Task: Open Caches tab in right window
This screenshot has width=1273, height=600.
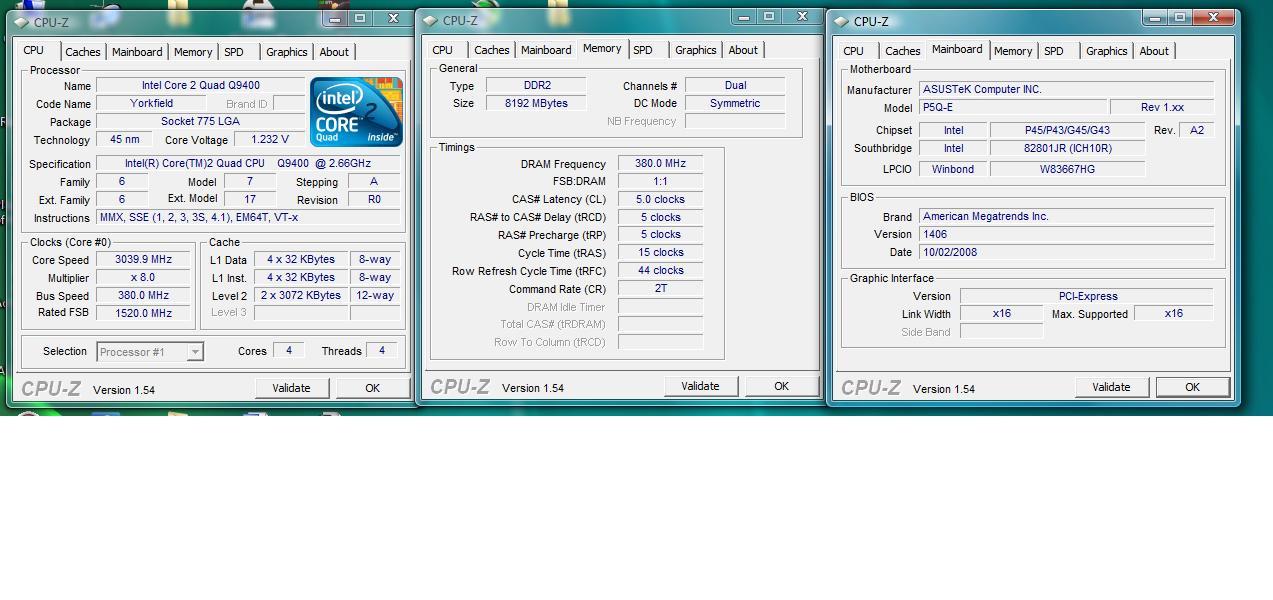Action: (x=903, y=51)
